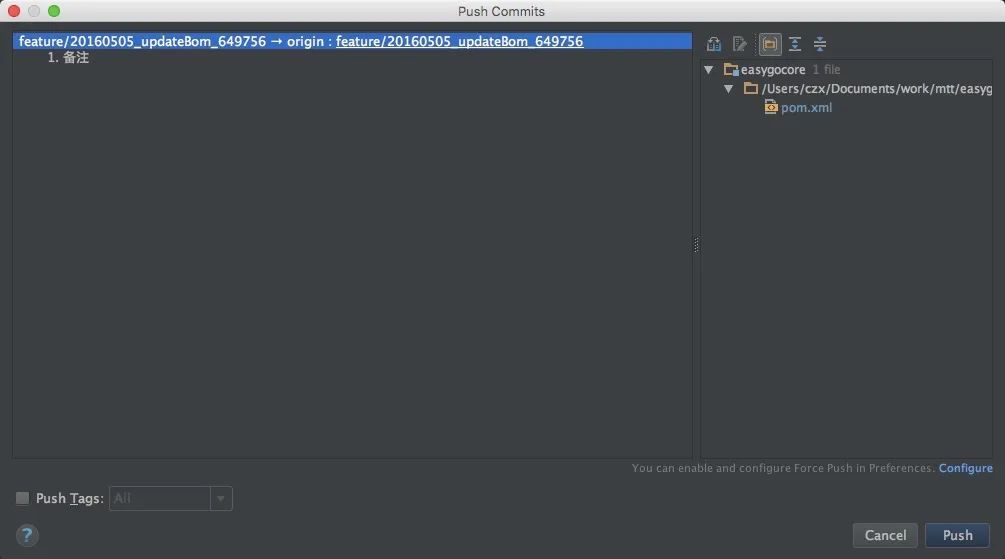The image size is (1005, 559).
Task: Collapse the easygocore tree node
Action: (x=709, y=69)
